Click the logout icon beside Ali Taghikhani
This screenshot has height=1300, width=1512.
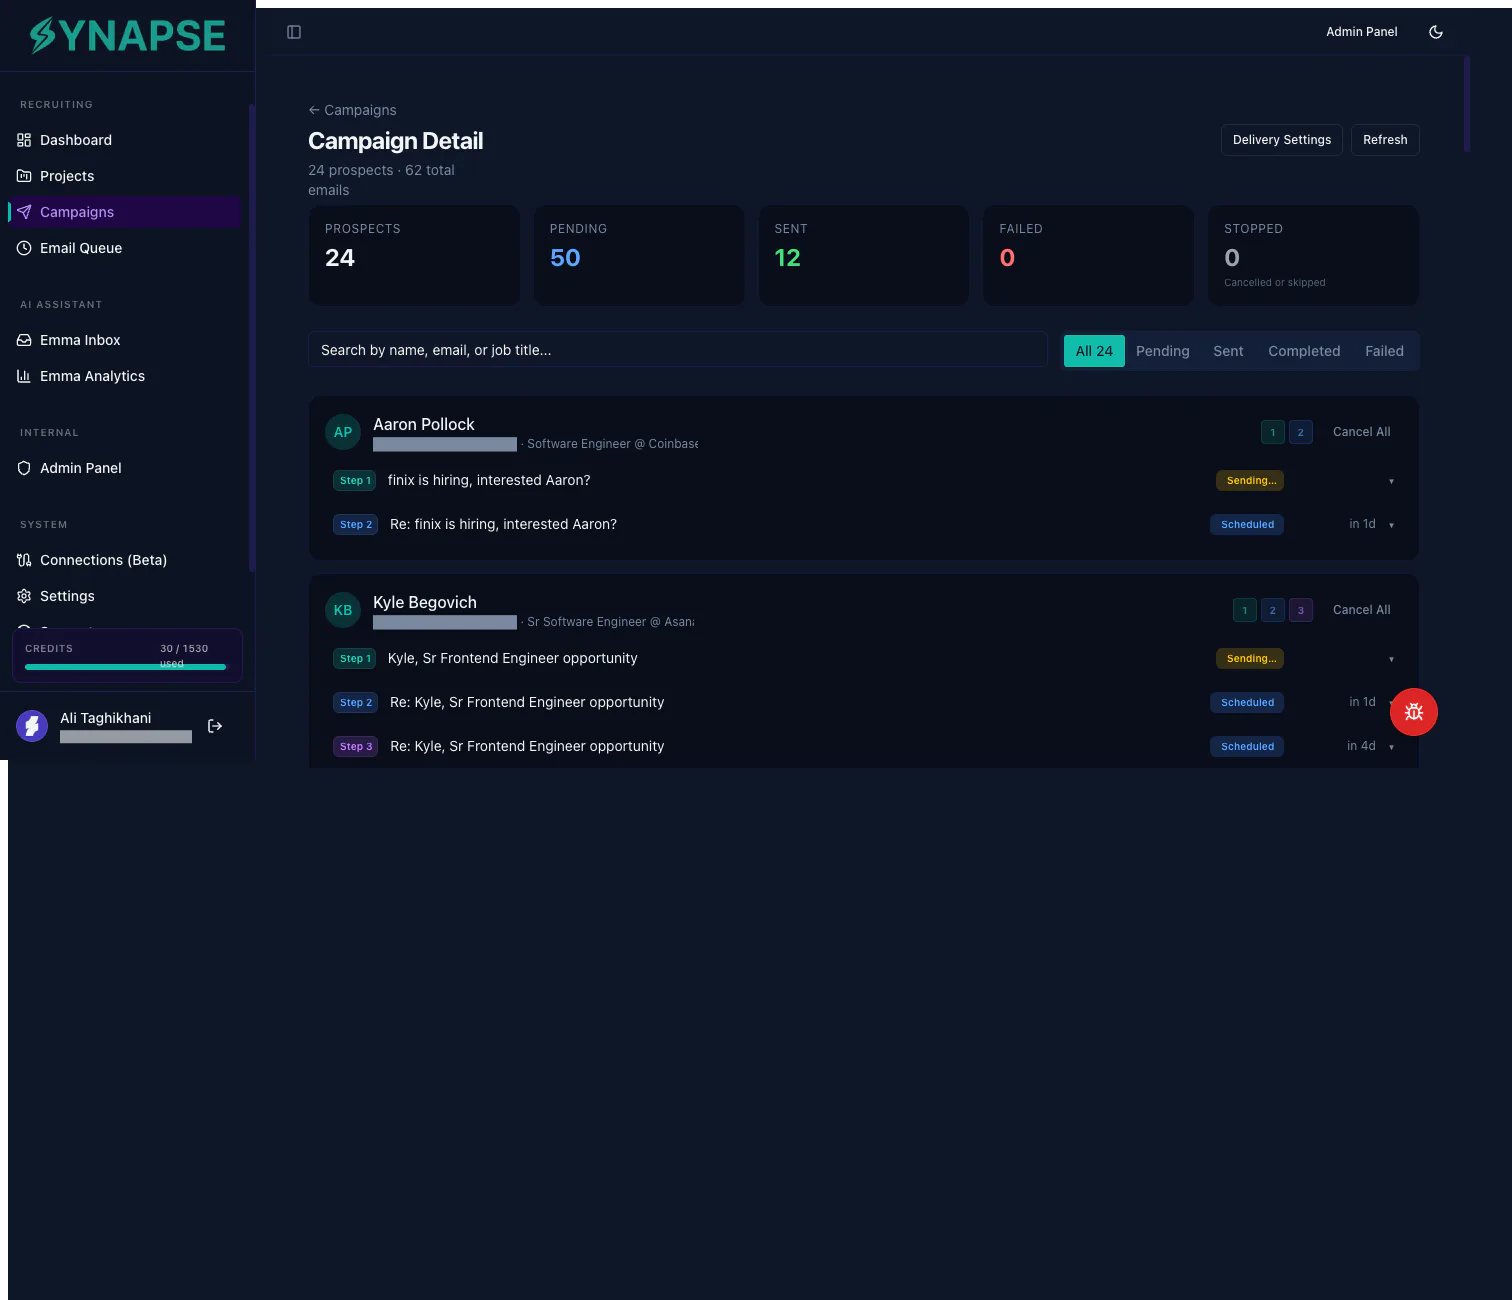[x=215, y=726]
